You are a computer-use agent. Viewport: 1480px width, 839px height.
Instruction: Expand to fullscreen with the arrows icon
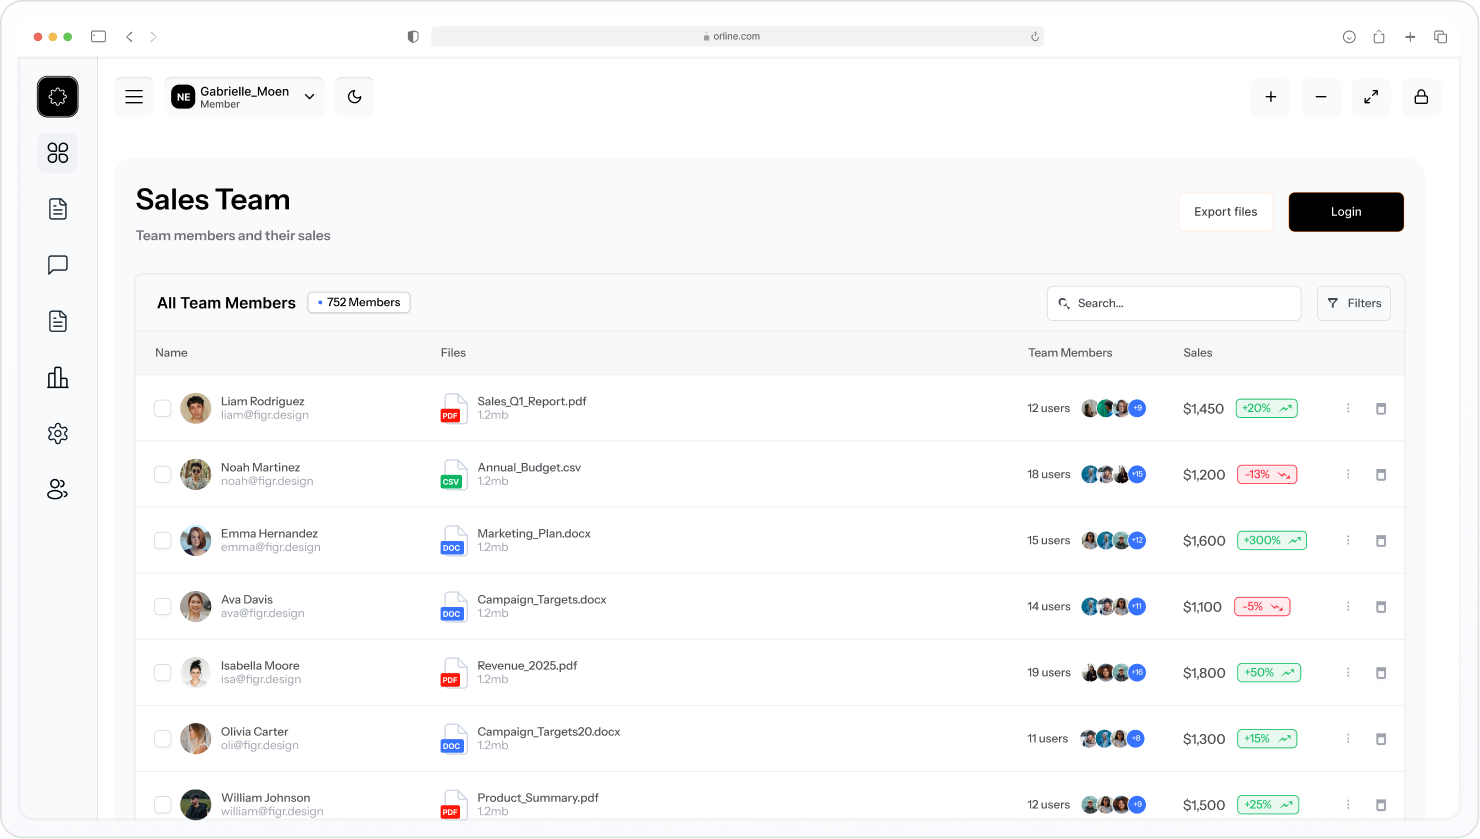coord(1371,97)
